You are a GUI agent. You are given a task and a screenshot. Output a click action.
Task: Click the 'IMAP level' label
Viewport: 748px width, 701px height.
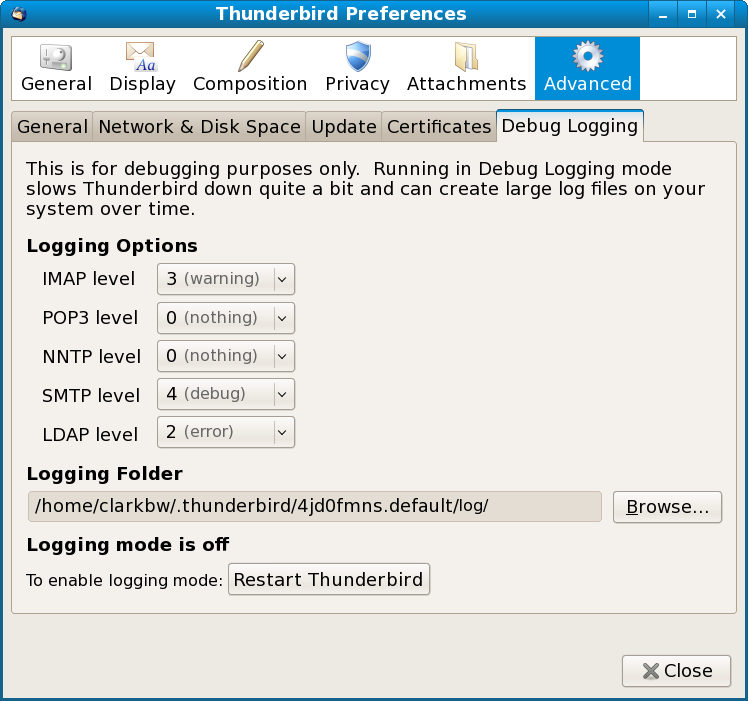(89, 279)
